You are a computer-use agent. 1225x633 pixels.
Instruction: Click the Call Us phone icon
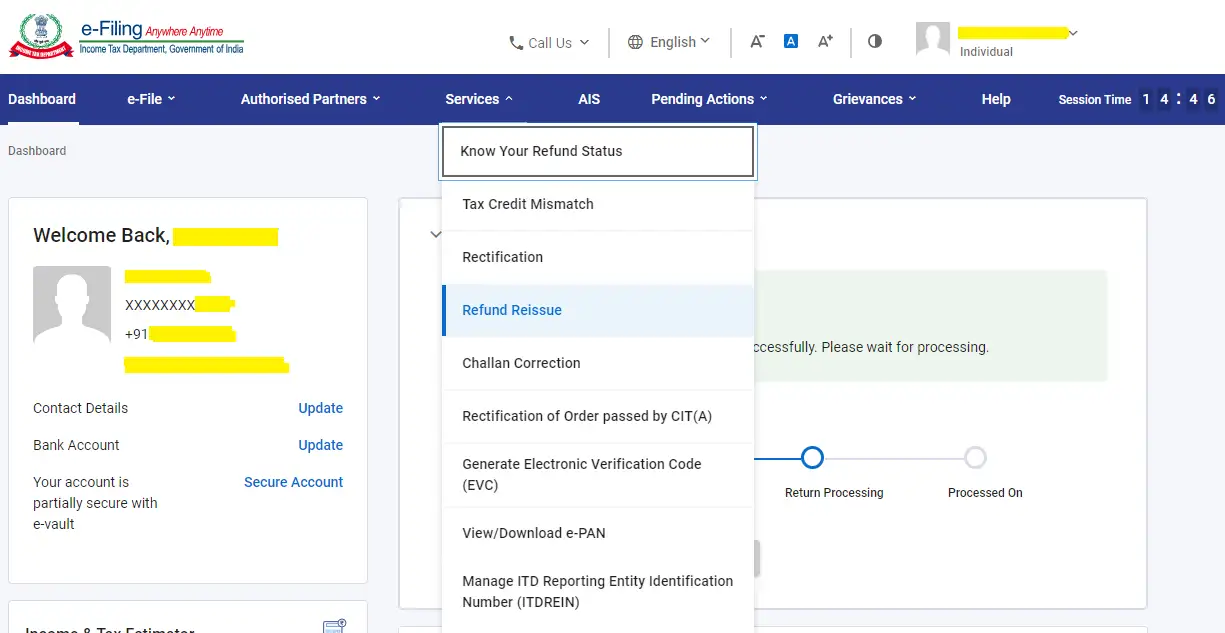pyautogui.click(x=515, y=42)
